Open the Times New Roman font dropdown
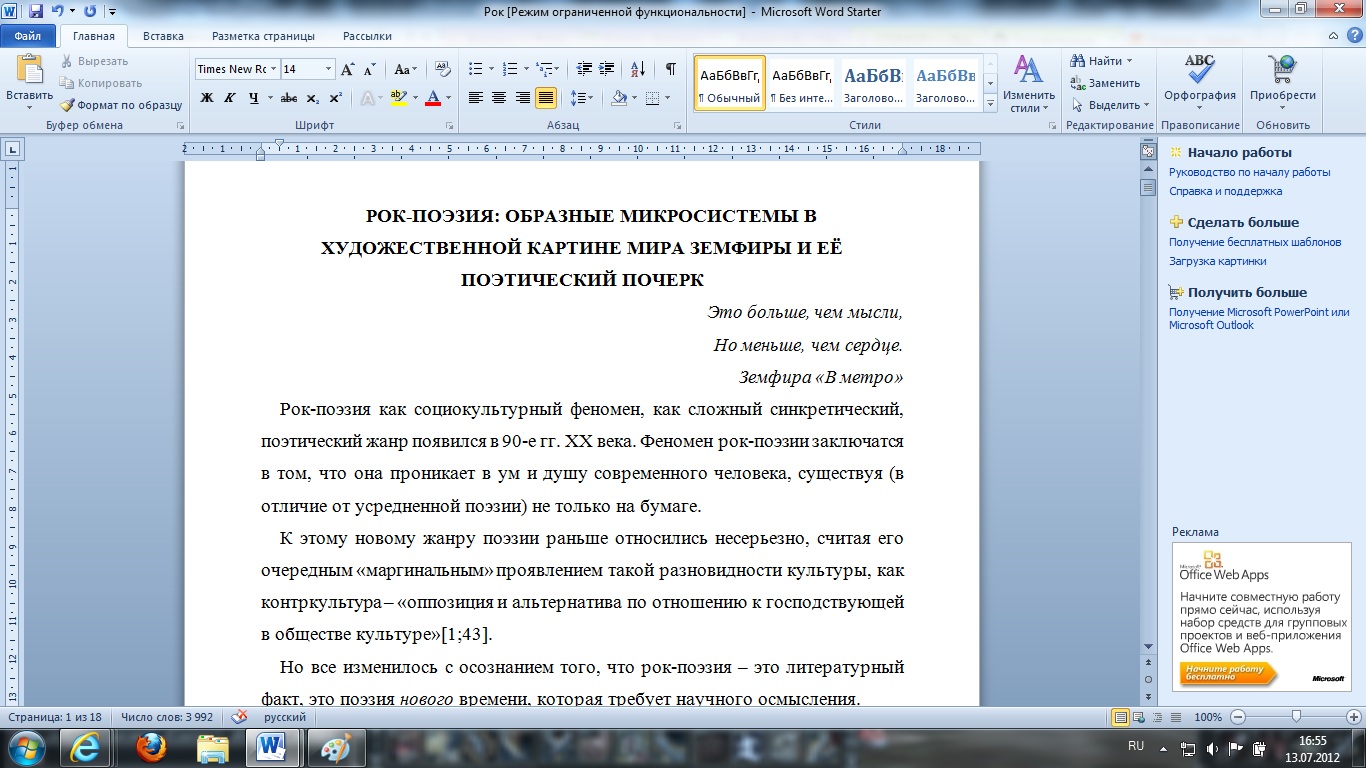This screenshot has width=1366, height=768. pos(273,69)
